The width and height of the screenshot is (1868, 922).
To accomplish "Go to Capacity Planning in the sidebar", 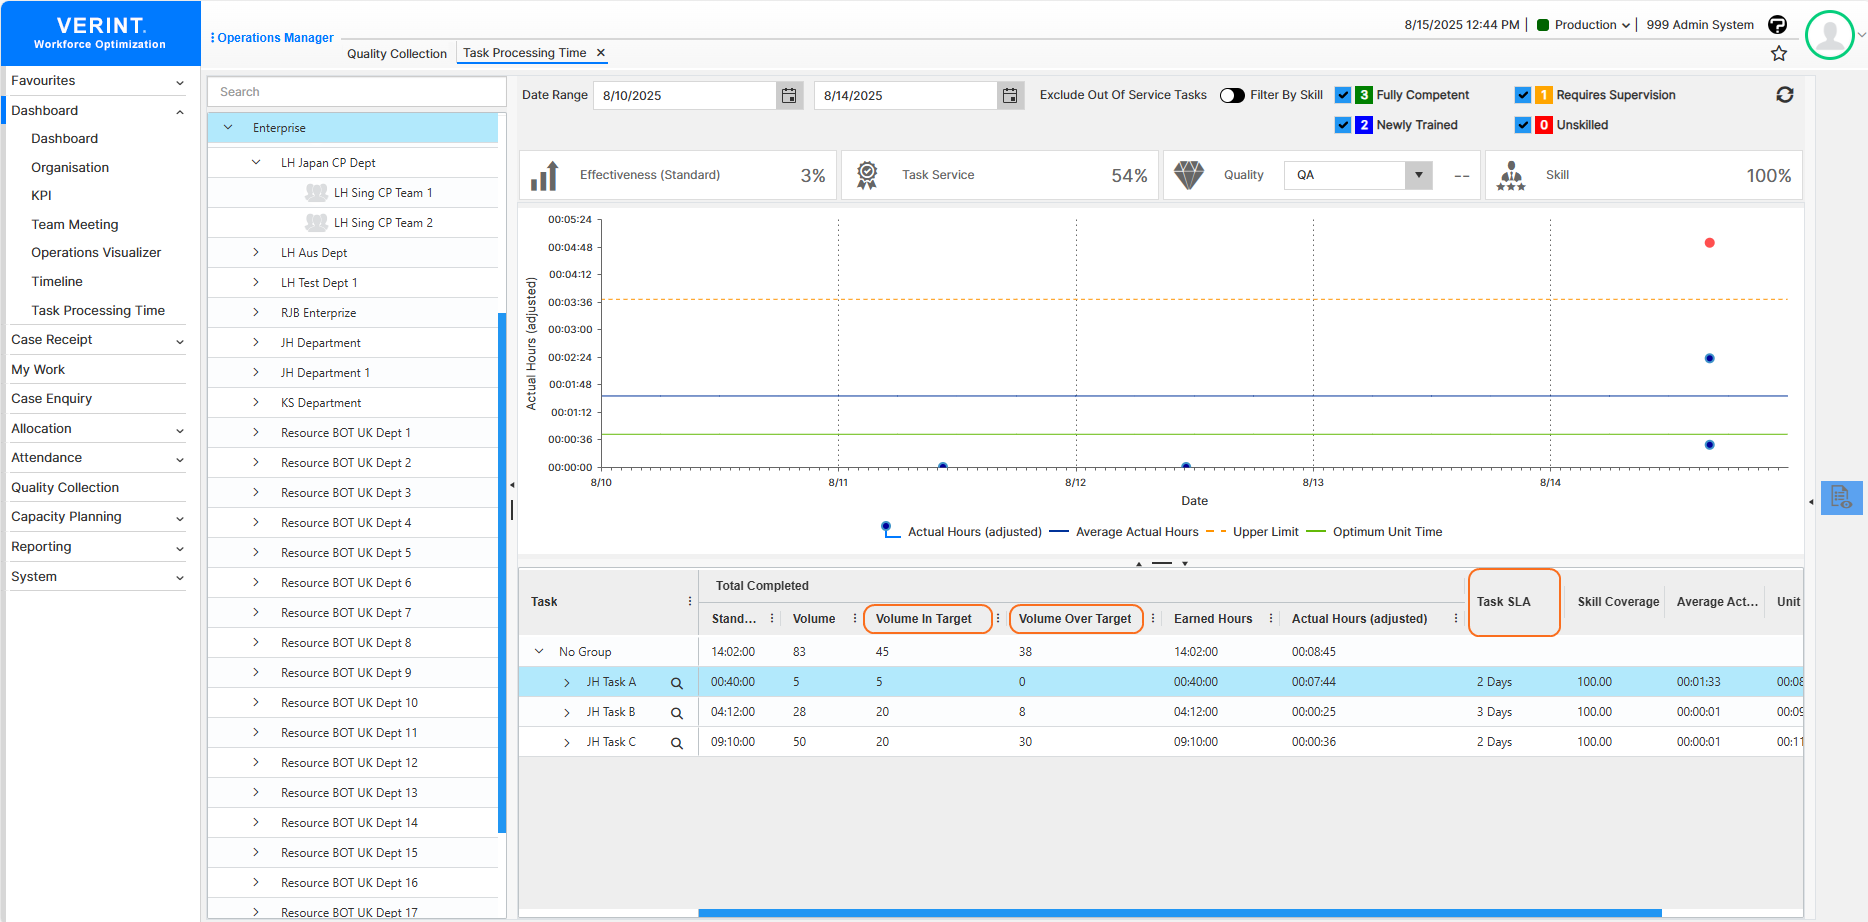I will (x=66, y=517).
